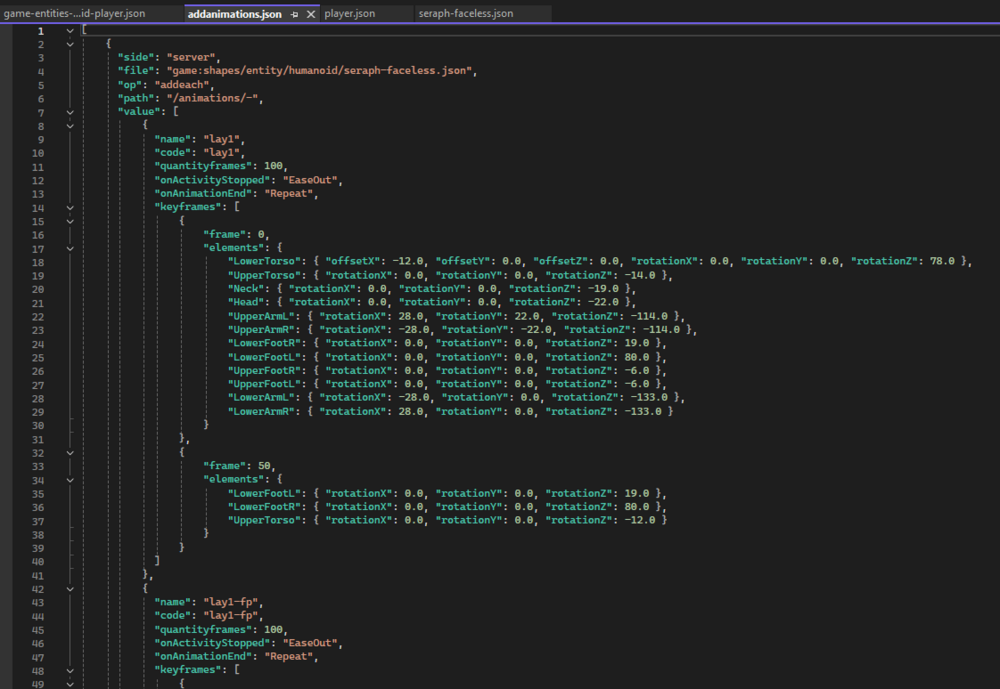Viewport: 1000px width, 689px height.
Task: Switch to the player.json tab
Action: point(350,14)
